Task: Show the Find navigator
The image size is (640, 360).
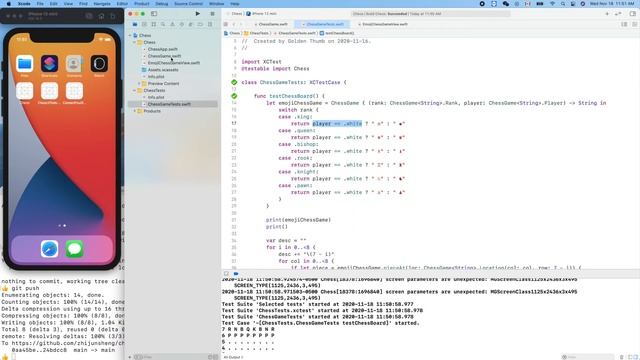Action: [163, 24]
